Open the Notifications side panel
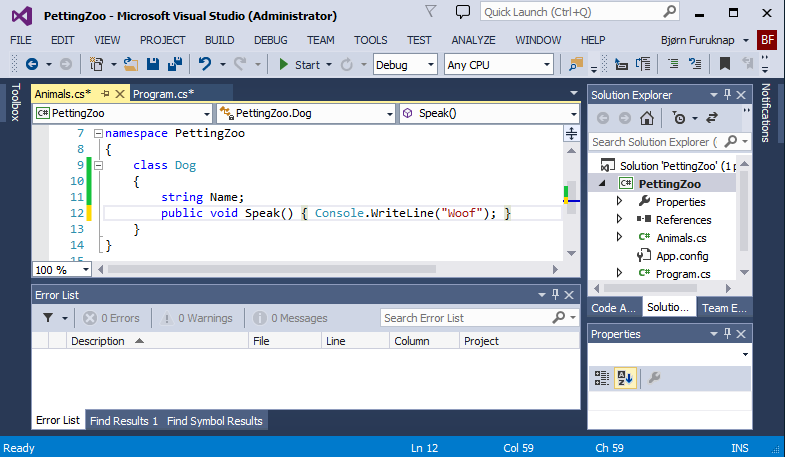Viewport: 785px width, 457px height. pos(765,113)
